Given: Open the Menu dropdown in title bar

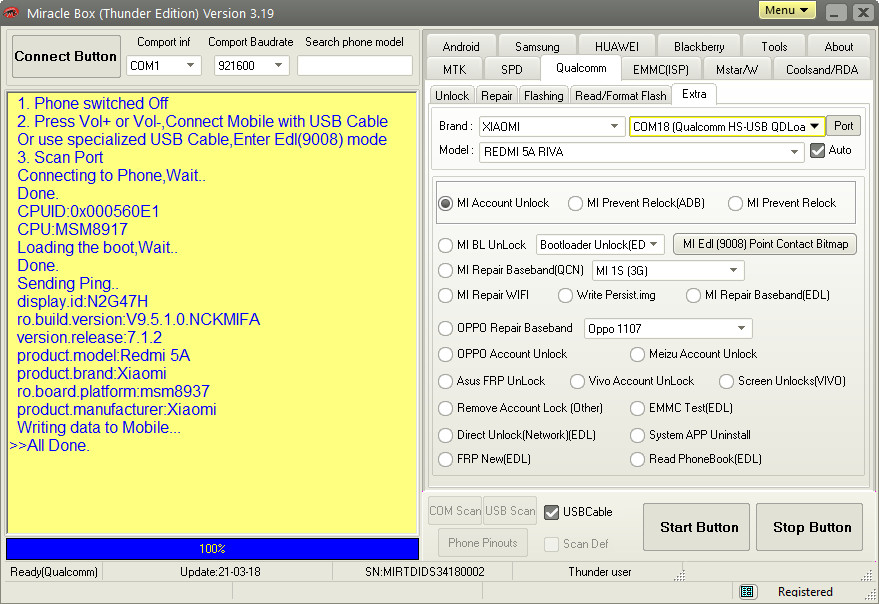Looking at the screenshot, I should (787, 10).
